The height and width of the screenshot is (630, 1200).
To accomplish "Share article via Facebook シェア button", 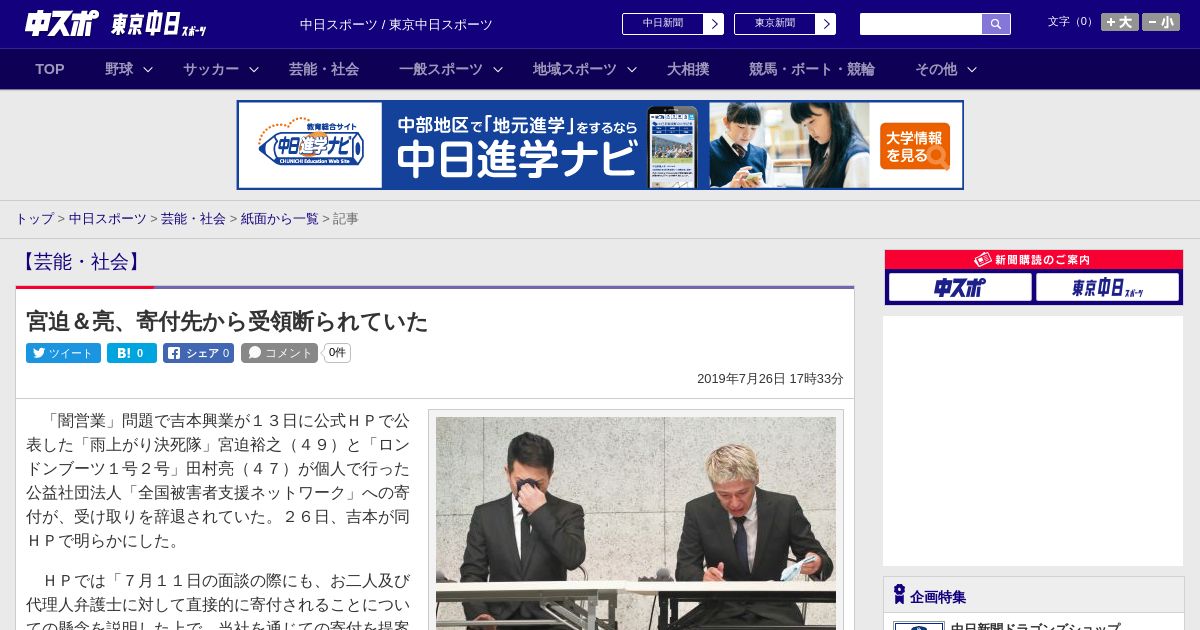I will (199, 353).
